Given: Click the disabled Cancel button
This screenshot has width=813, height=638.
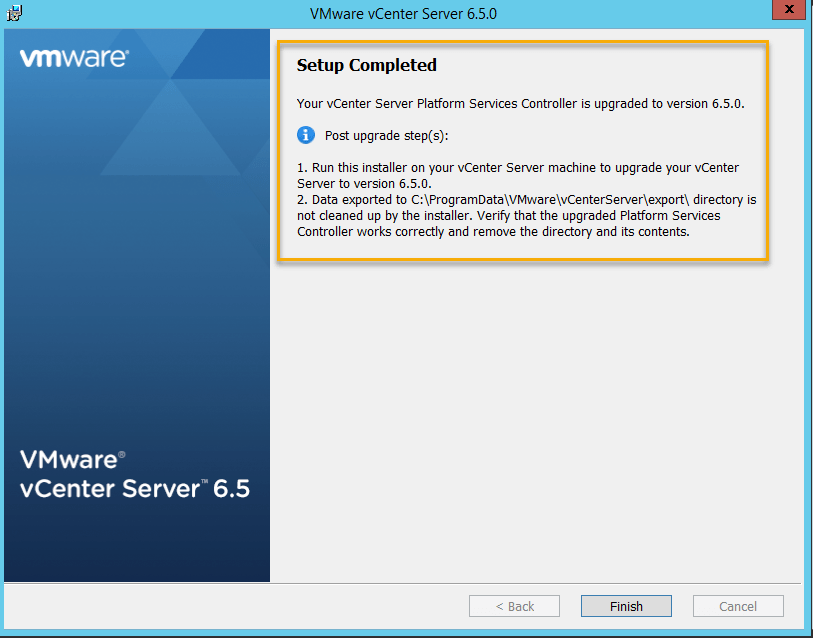Looking at the screenshot, I should click(x=738, y=606).
